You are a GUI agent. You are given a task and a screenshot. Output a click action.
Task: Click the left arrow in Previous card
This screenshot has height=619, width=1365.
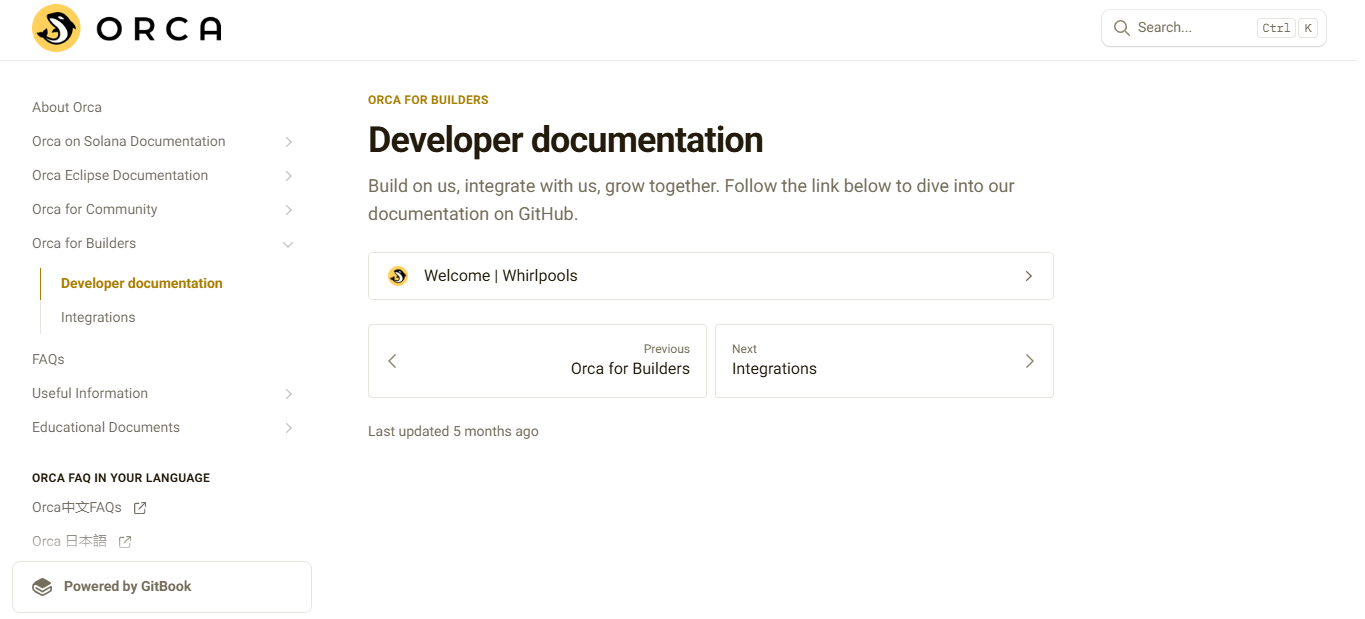point(392,361)
